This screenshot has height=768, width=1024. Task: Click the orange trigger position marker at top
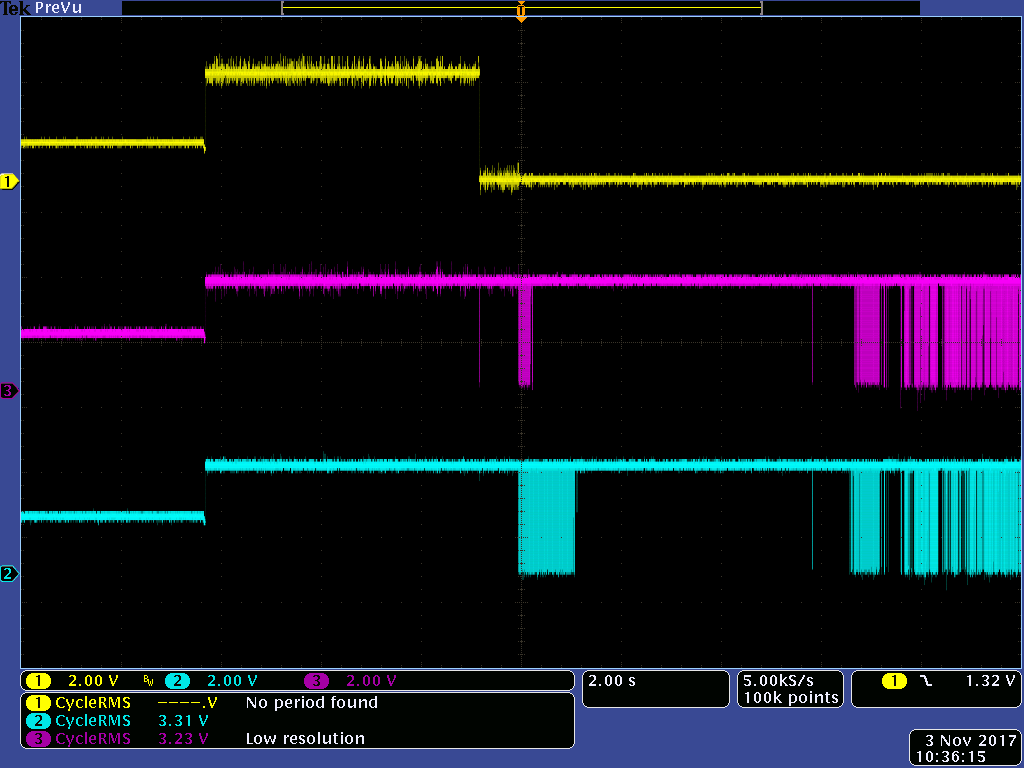(x=521, y=11)
